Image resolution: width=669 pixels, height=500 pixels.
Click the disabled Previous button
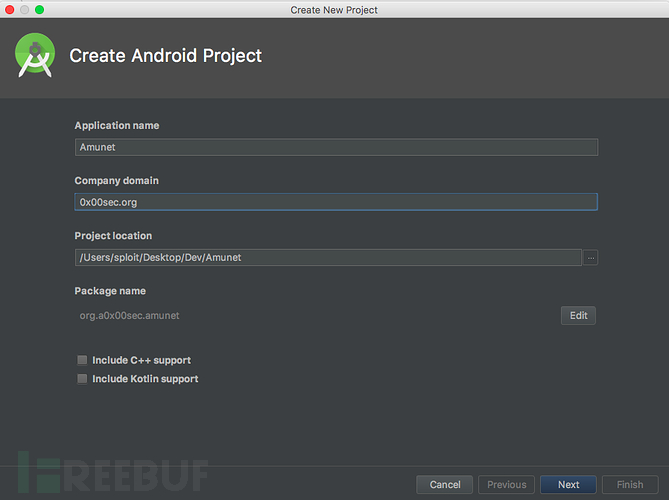pyautogui.click(x=506, y=485)
